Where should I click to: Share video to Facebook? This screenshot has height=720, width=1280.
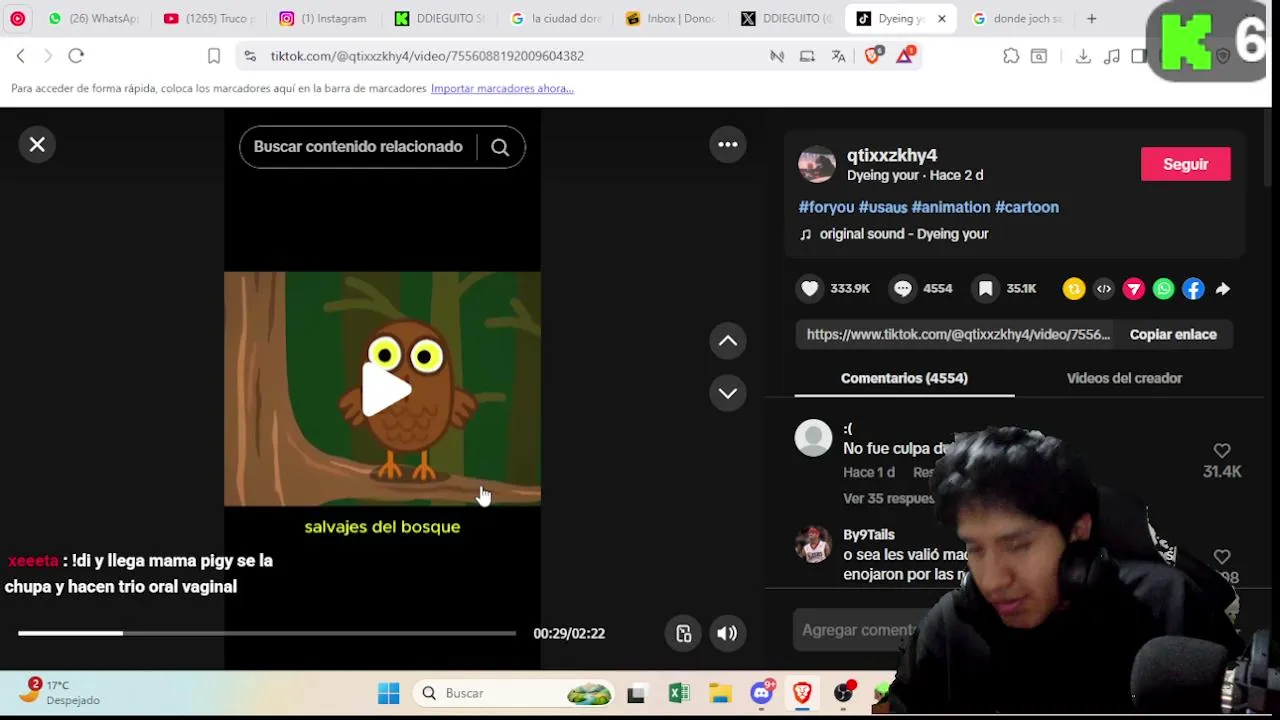pyautogui.click(x=1193, y=289)
